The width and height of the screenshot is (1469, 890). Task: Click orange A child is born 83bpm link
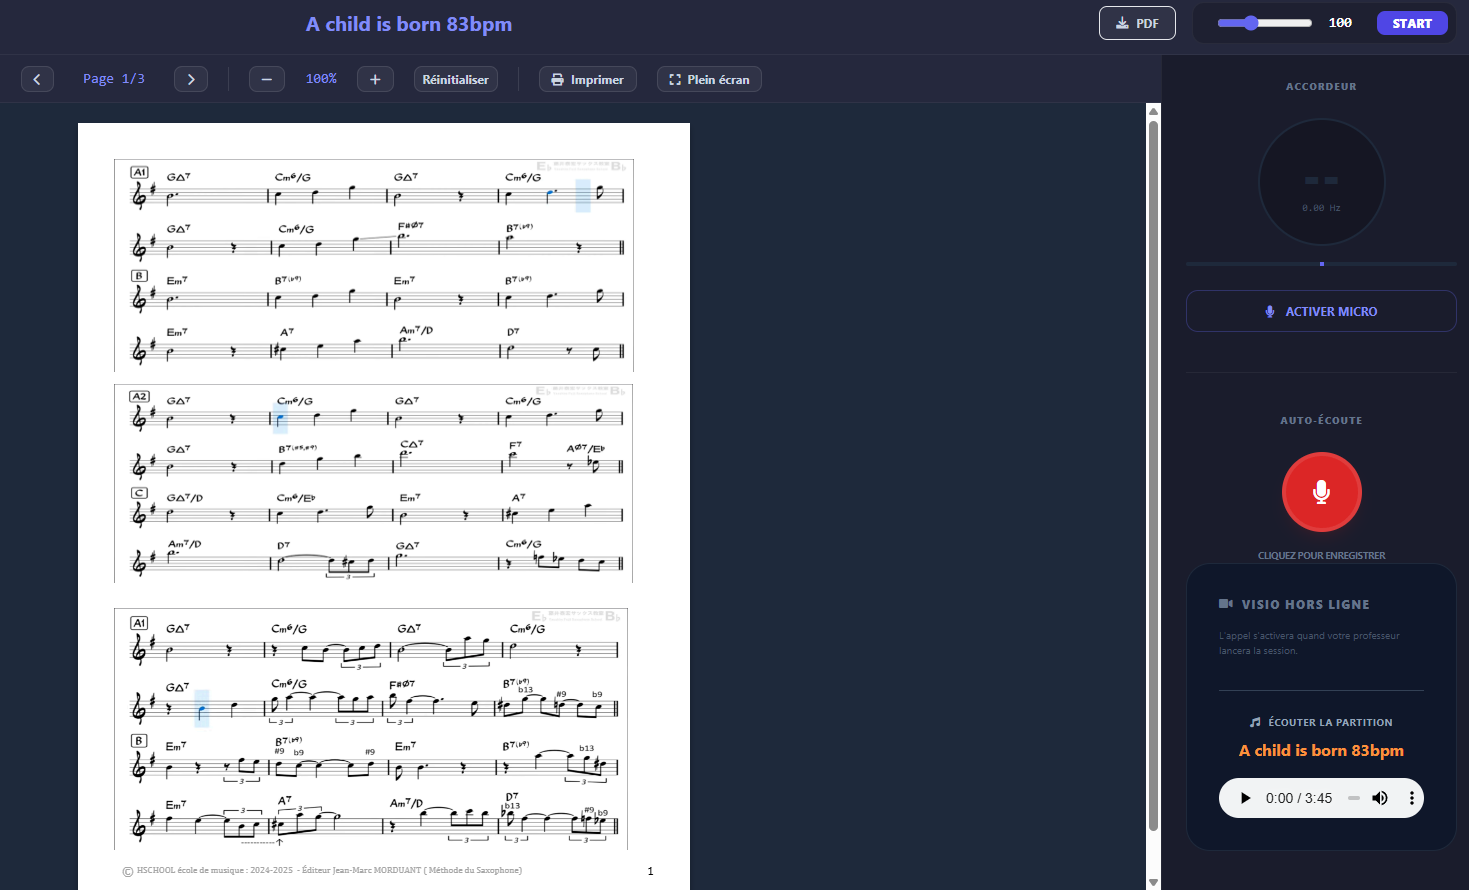[x=1321, y=750]
